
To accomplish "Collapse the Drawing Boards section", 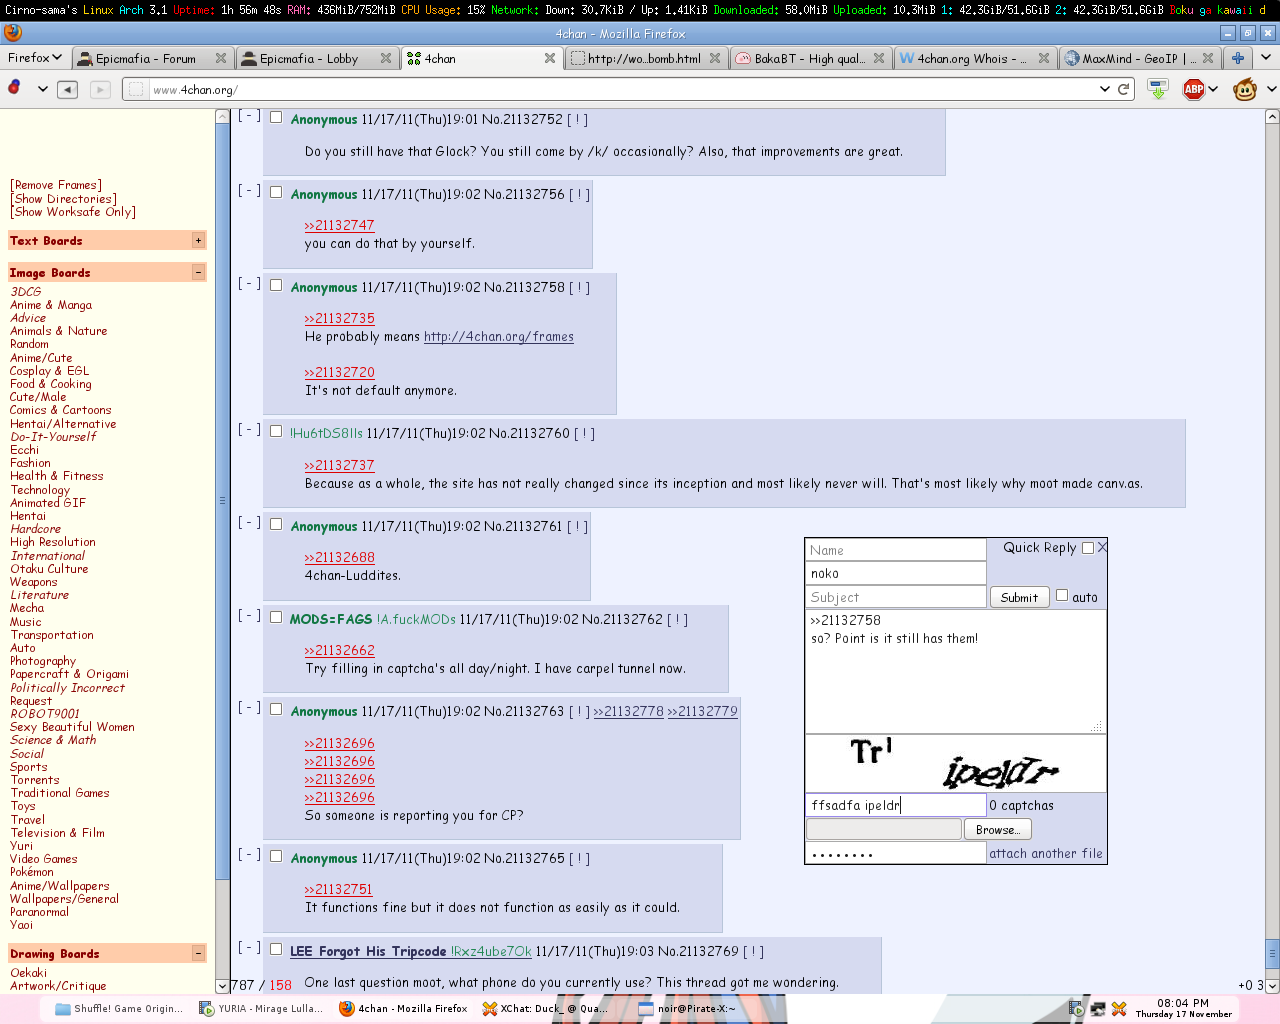I will coord(198,954).
